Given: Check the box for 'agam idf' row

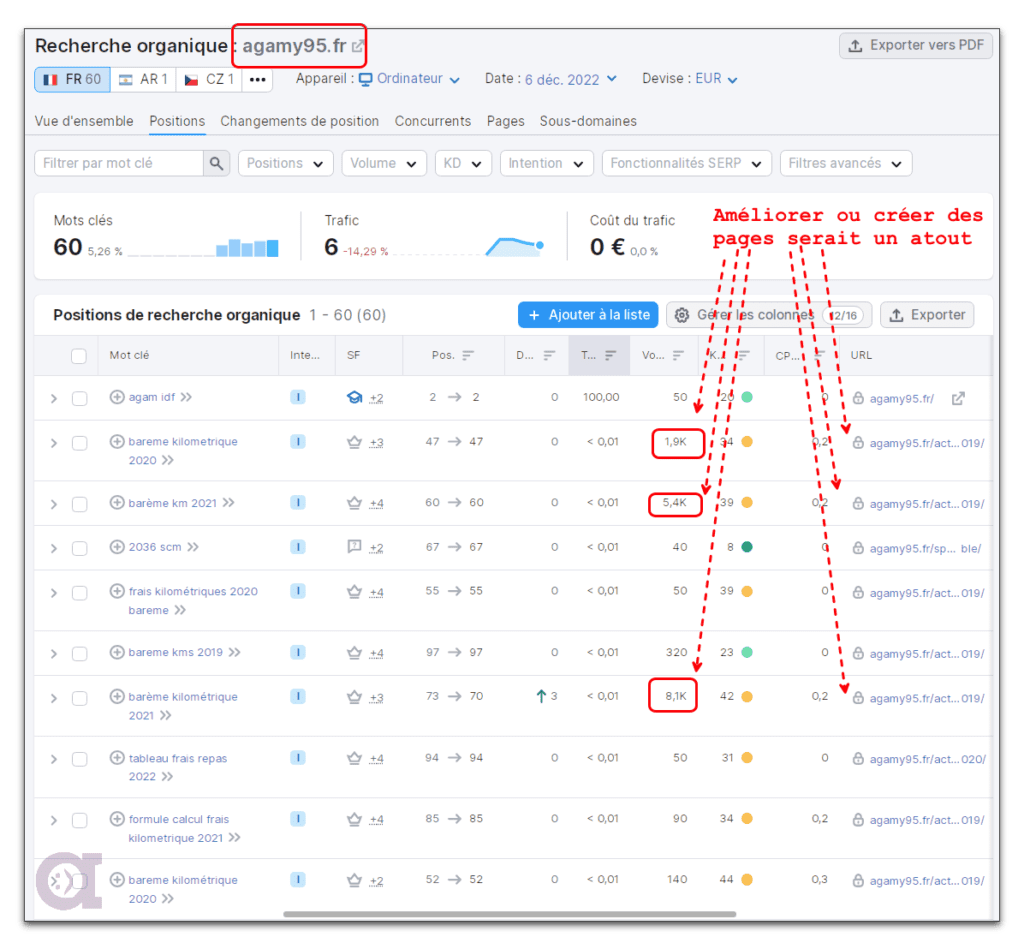Looking at the screenshot, I should [79, 398].
